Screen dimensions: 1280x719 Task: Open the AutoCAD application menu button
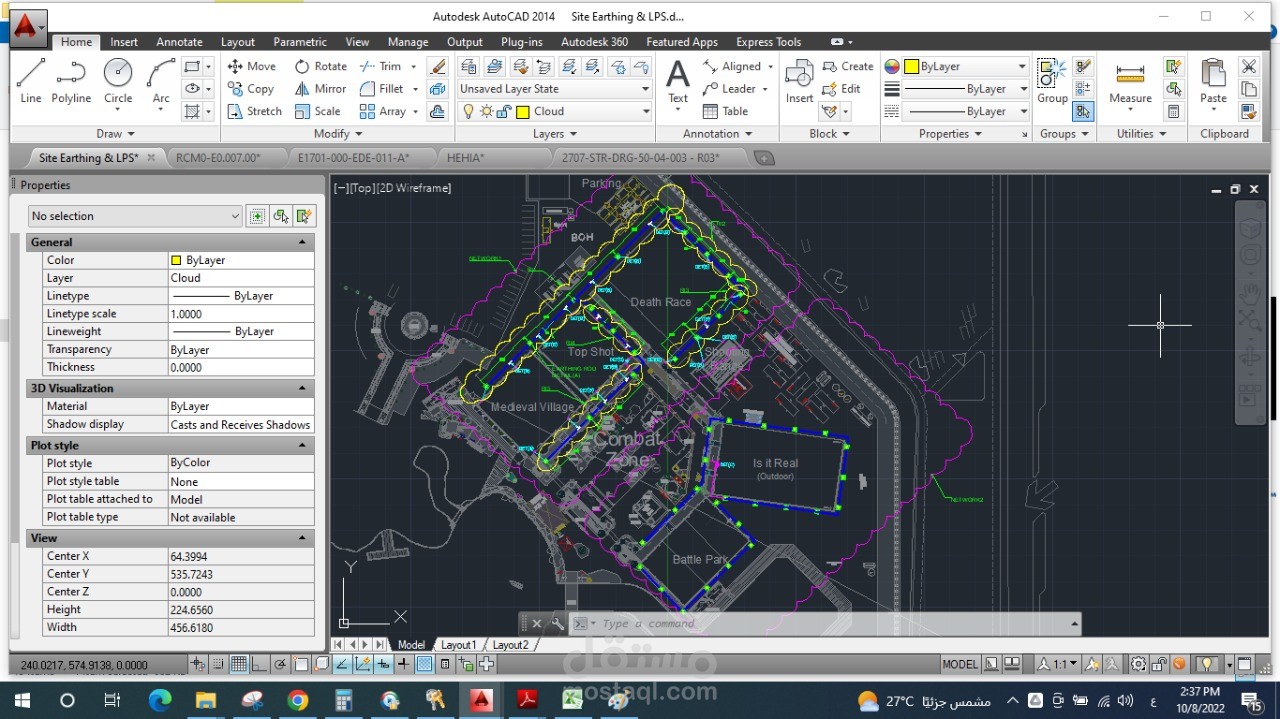[x=28, y=29]
